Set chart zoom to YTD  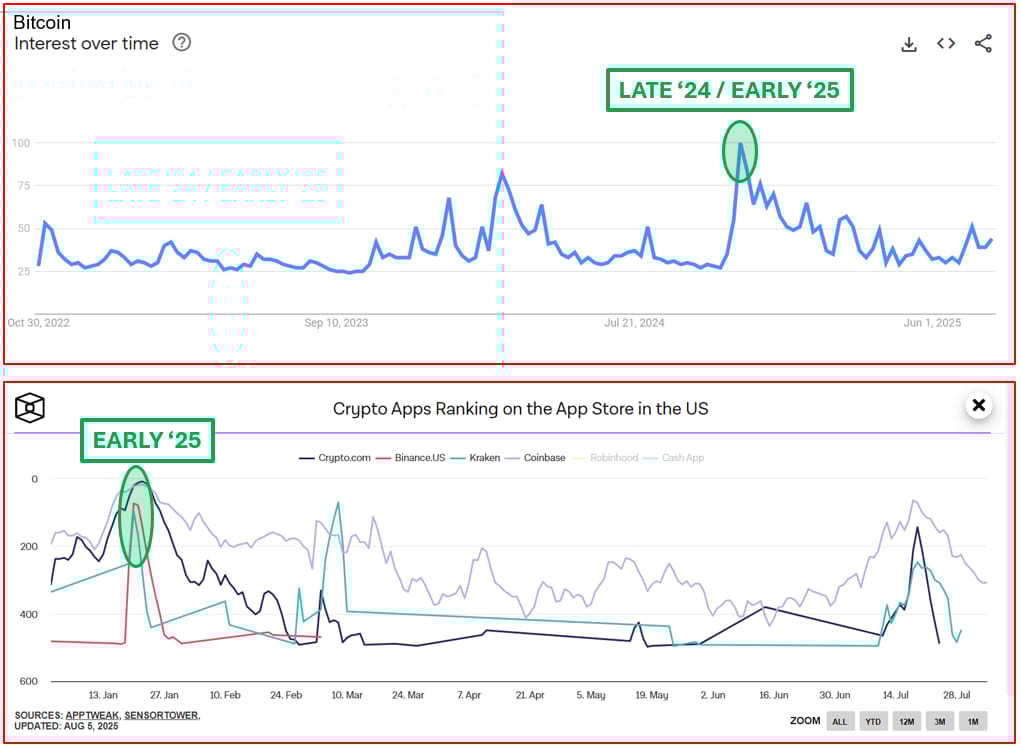873,721
